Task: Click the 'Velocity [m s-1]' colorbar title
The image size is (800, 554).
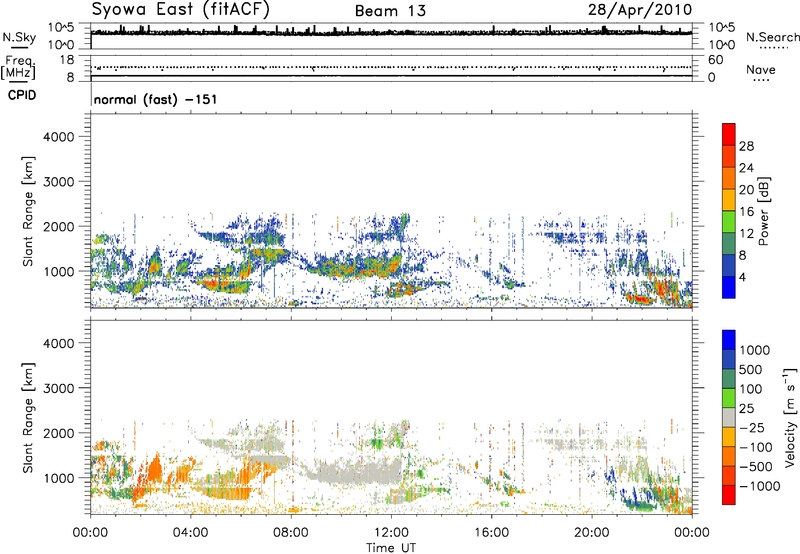Action: point(791,417)
